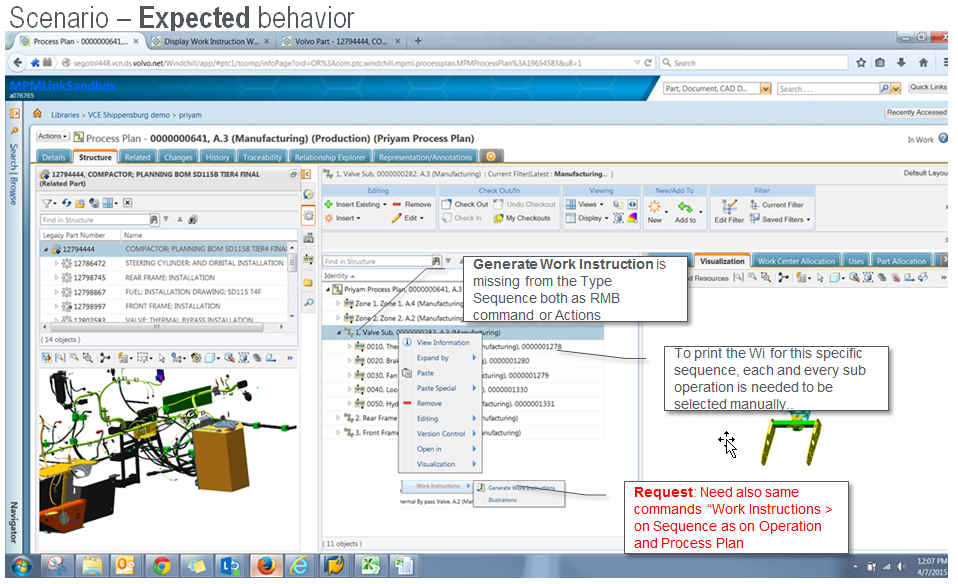958x584 pixels.
Task: Click the Insert Existing green plus icon
Action: tap(329, 204)
